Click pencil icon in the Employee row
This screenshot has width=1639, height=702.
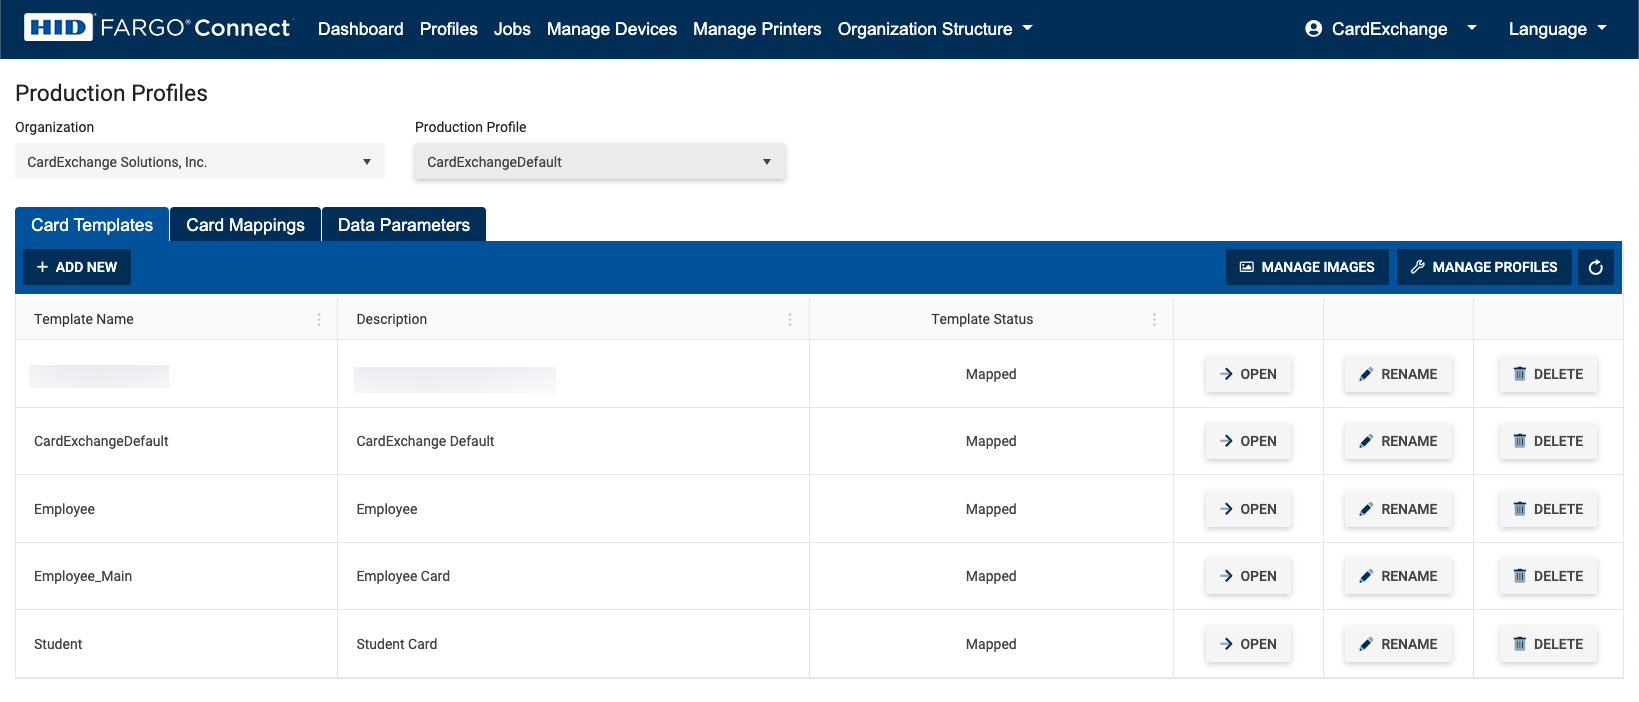[x=1366, y=509]
